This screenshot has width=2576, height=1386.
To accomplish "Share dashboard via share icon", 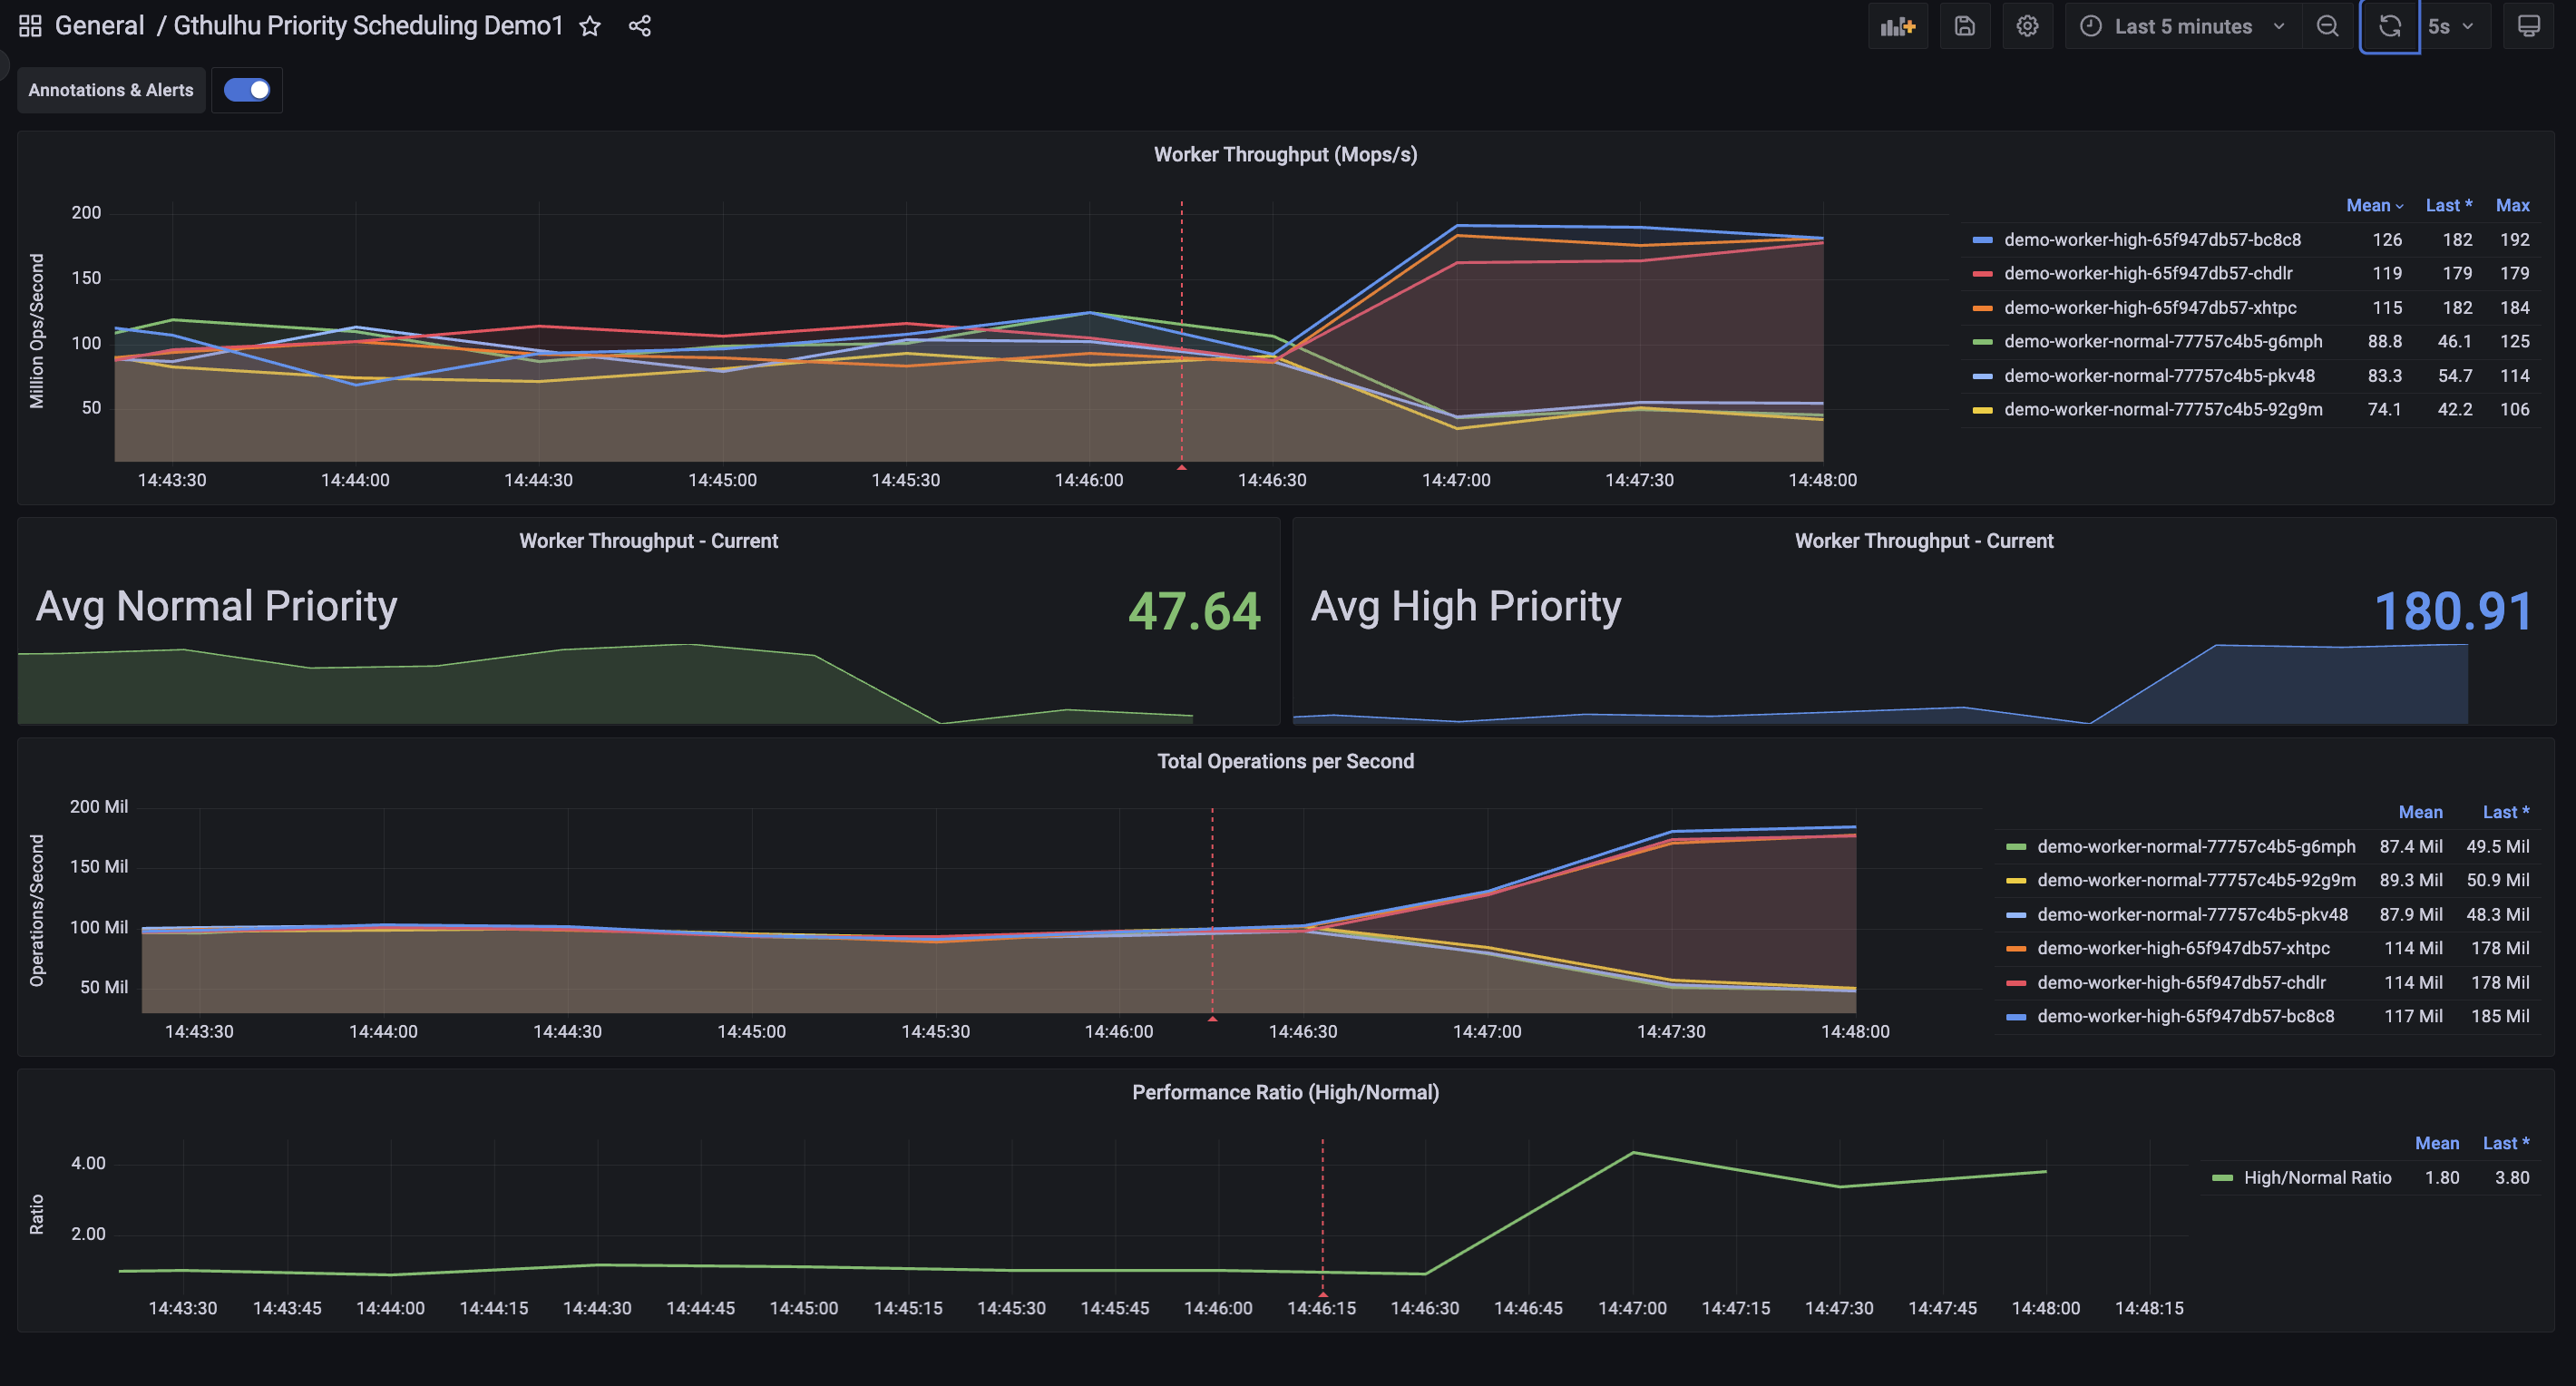I will tap(640, 26).
